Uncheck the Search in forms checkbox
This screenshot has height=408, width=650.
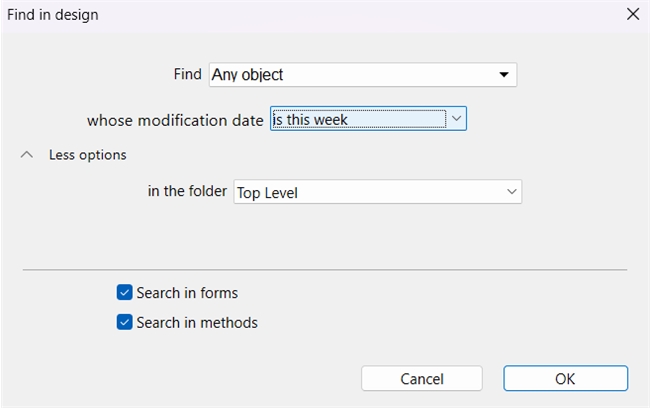[125, 293]
